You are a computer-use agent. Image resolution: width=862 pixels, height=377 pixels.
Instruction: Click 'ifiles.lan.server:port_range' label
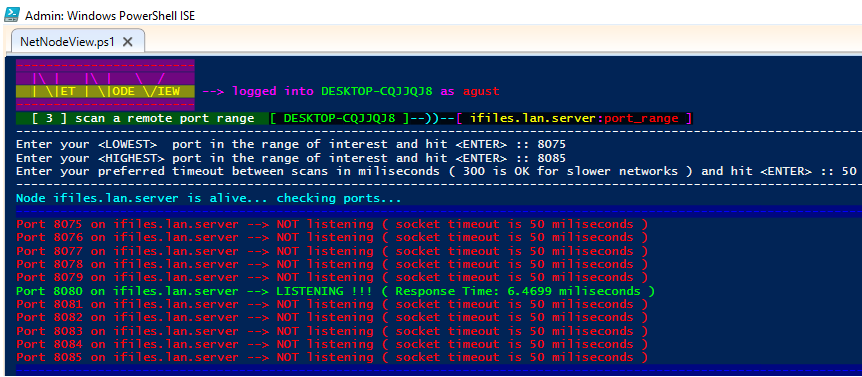tap(574, 118)
